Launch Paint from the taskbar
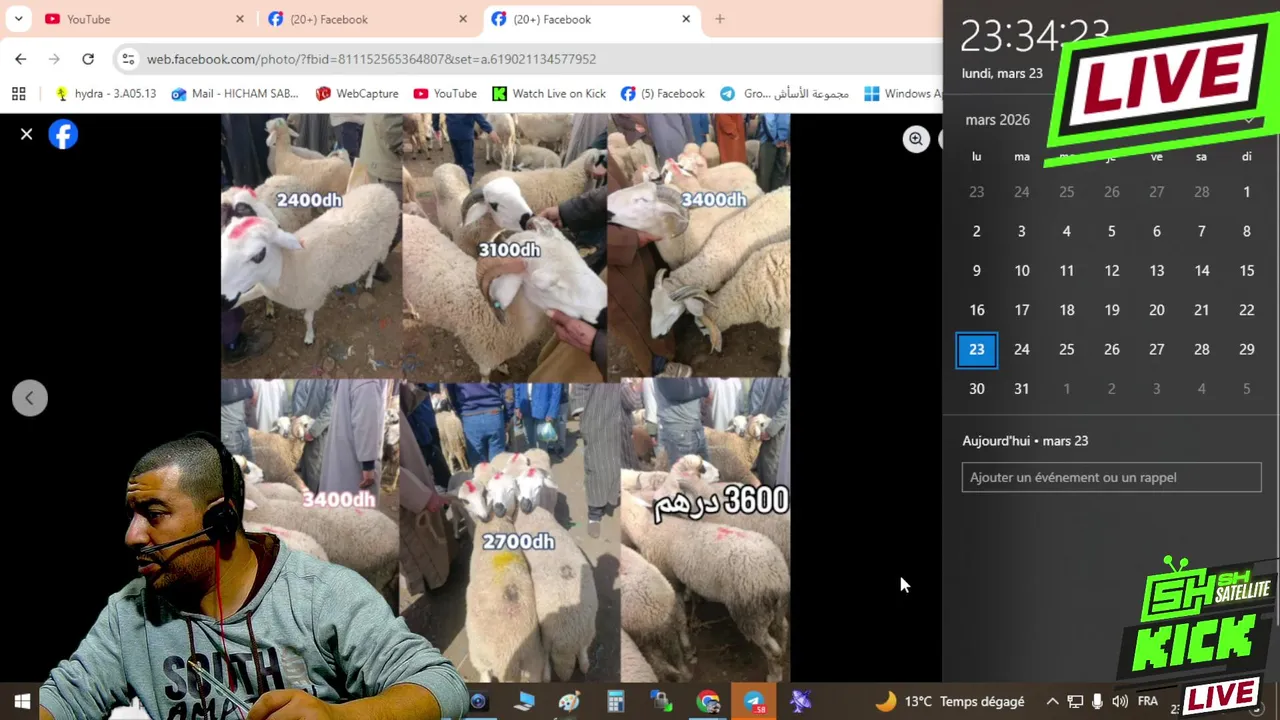The height and width of the screenshot is (720, 1280). point(570,701)
